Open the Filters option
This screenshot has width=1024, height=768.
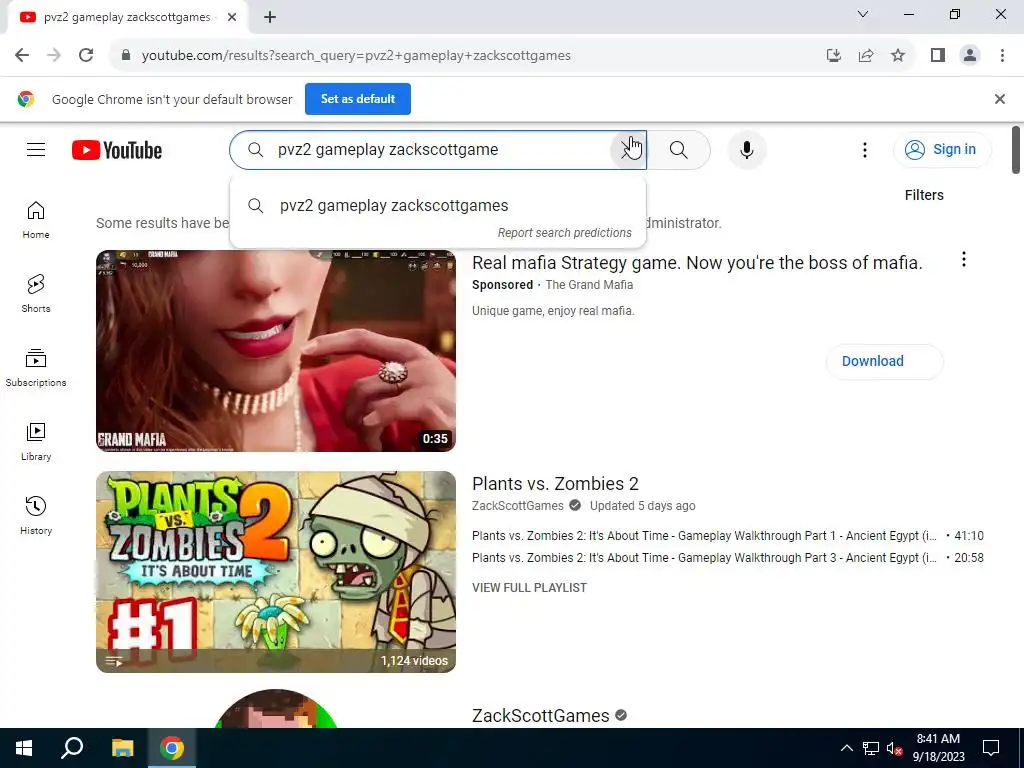click(x=923, y=195)
